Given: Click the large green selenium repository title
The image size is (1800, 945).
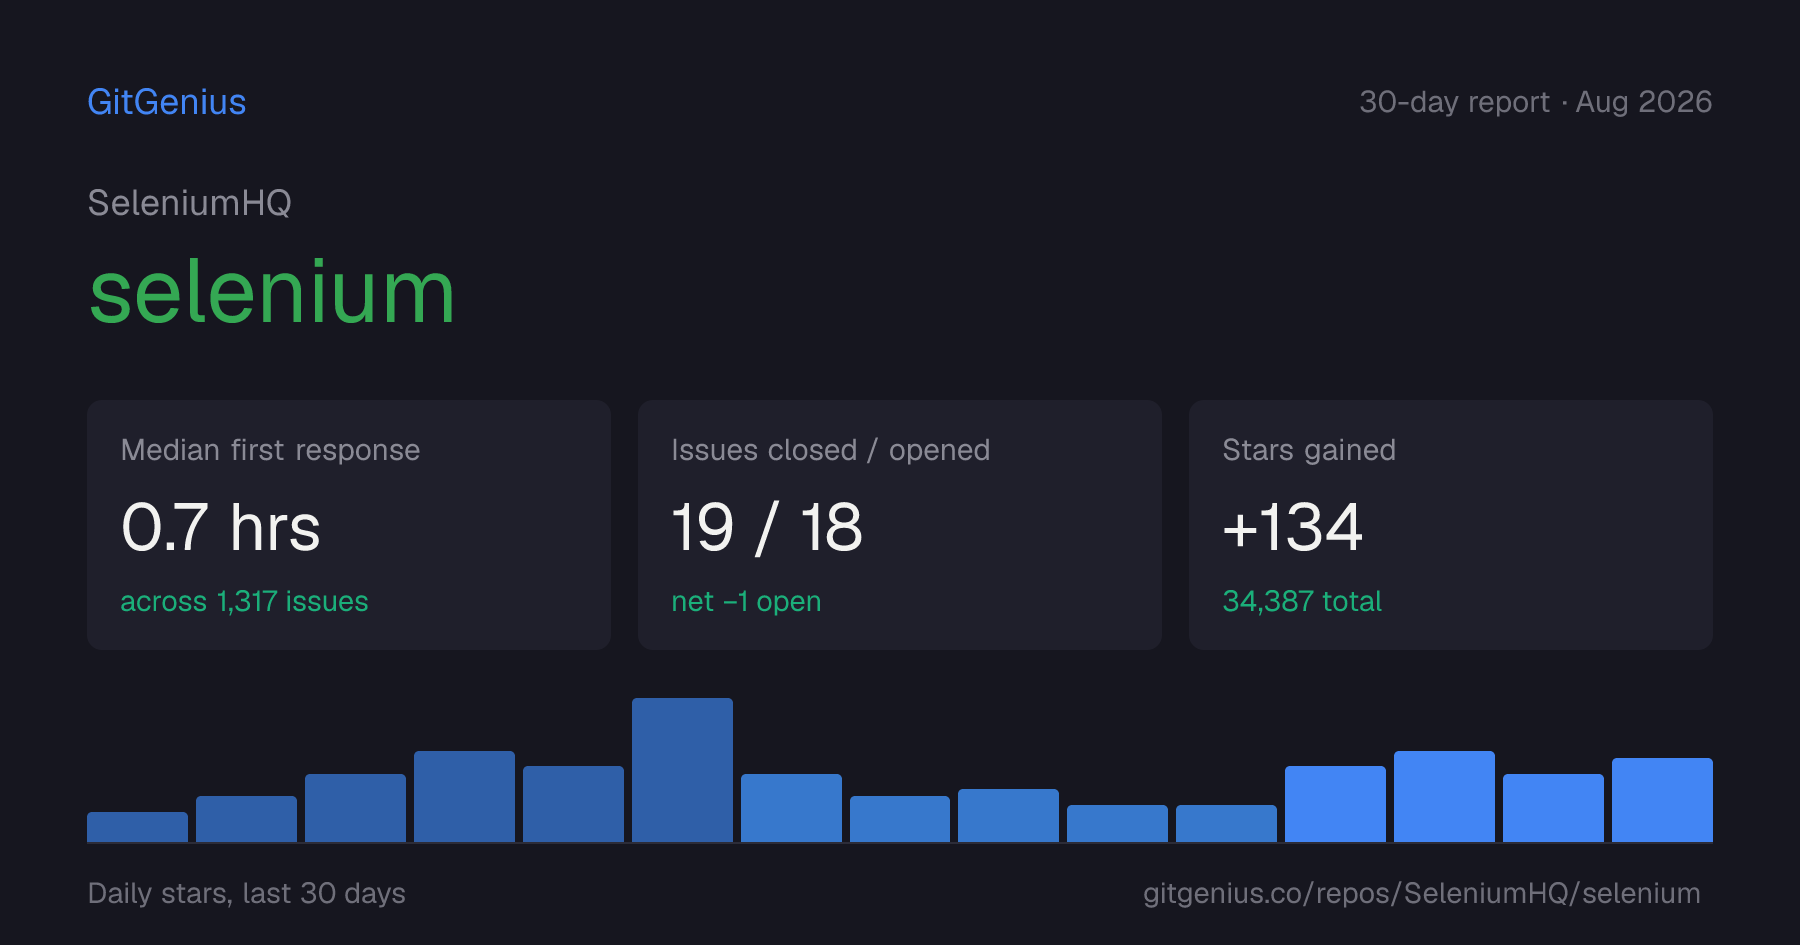Looking at the screenshot, I should coord(272,292).
